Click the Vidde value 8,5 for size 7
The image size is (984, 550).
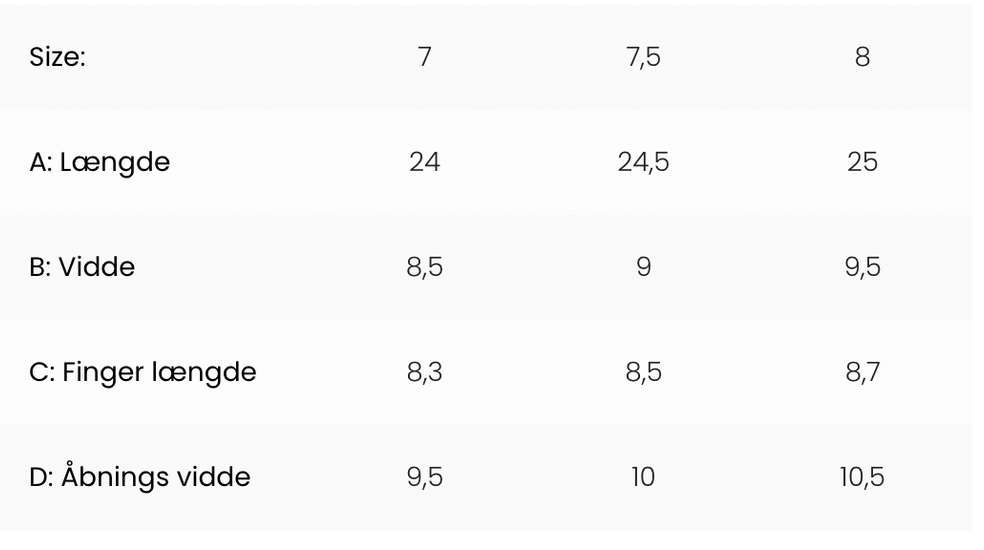tap(424, 267)
